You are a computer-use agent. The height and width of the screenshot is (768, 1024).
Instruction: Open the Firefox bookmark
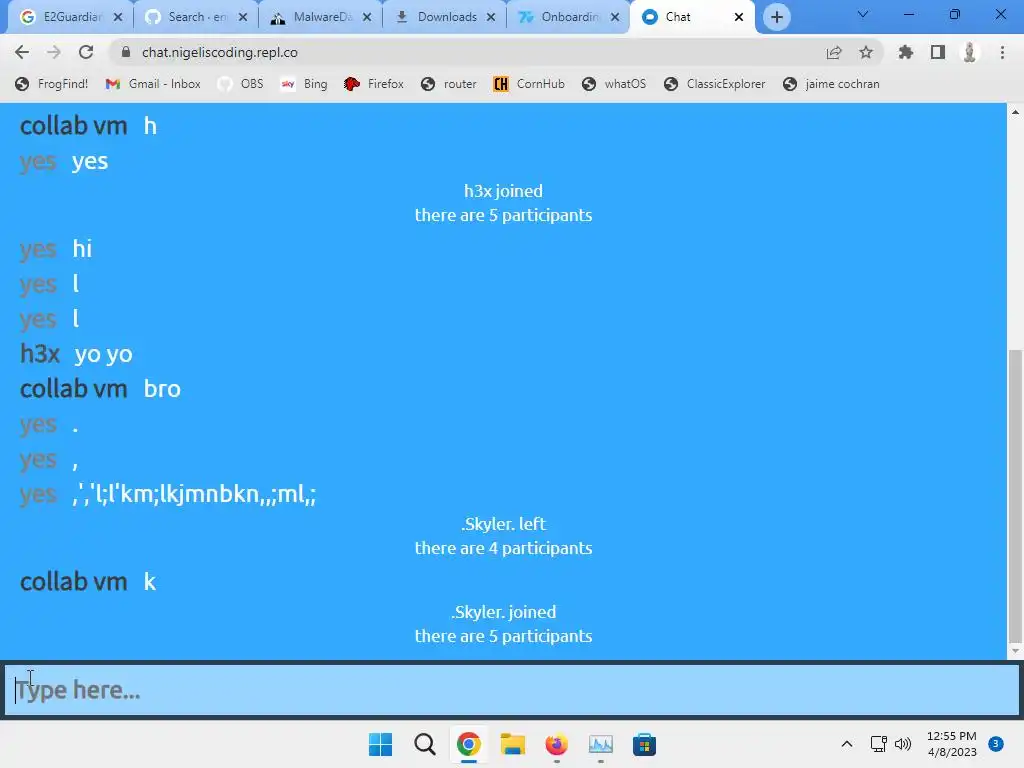coord(374,84)
